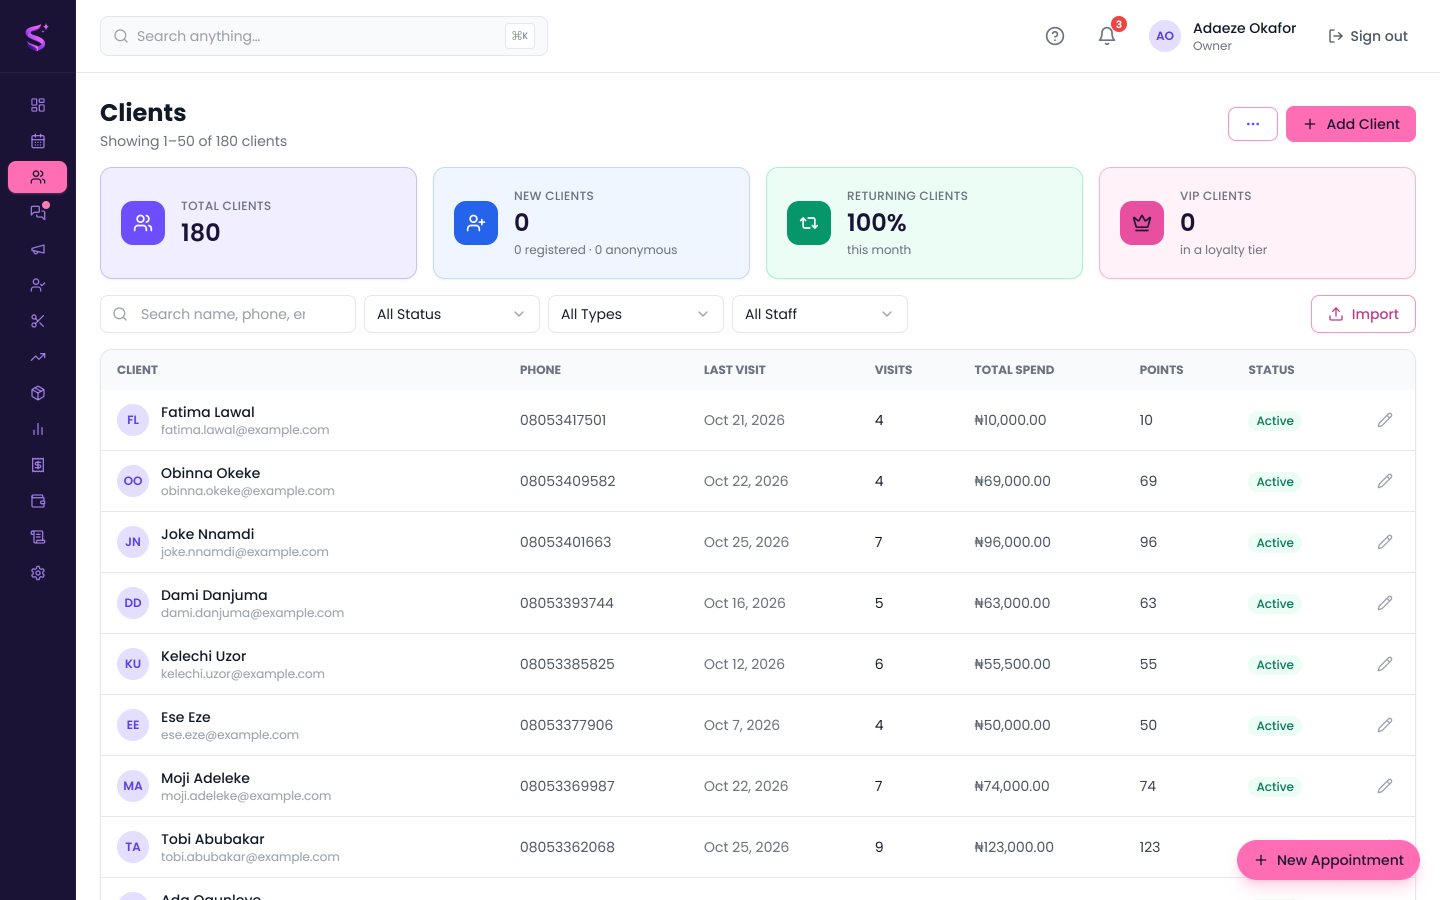Click the Add Client button
Viewport: 1440px width, 900px height.
point(1351,124)
